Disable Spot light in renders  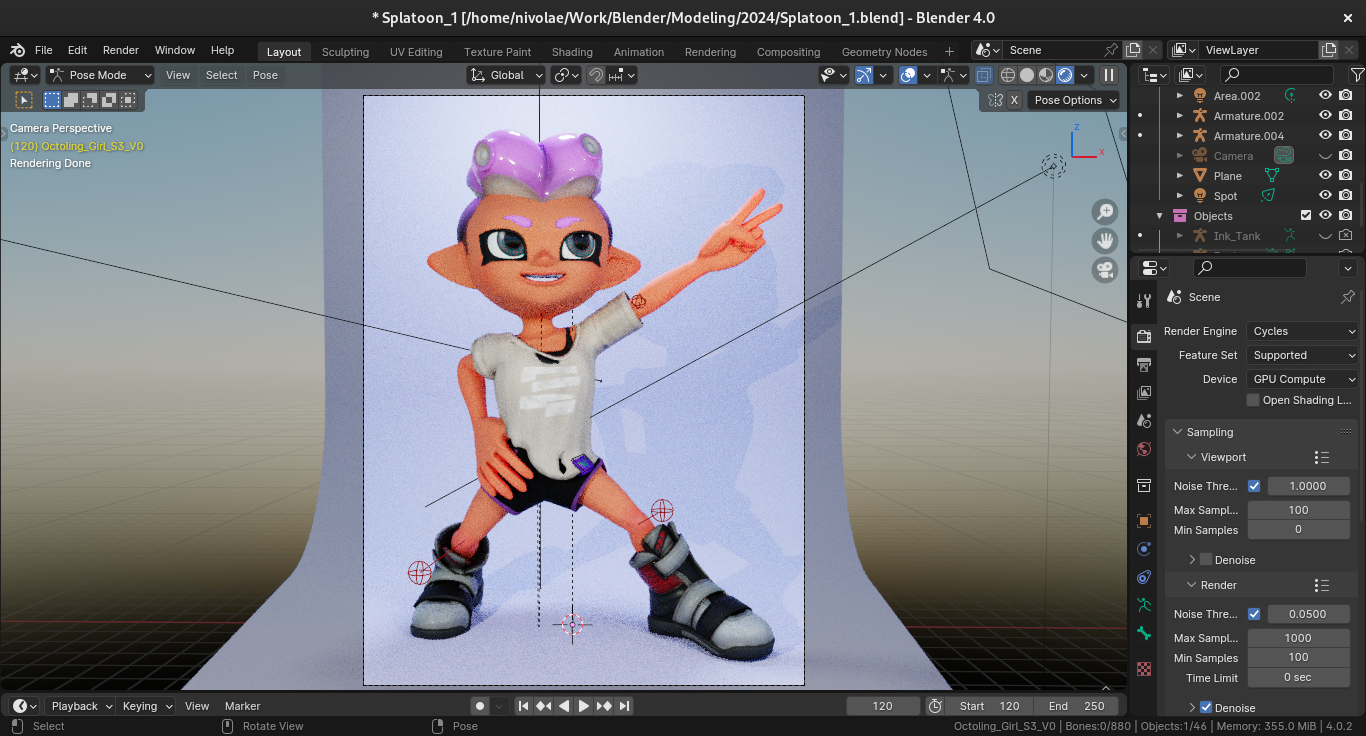click(1346, 196)
